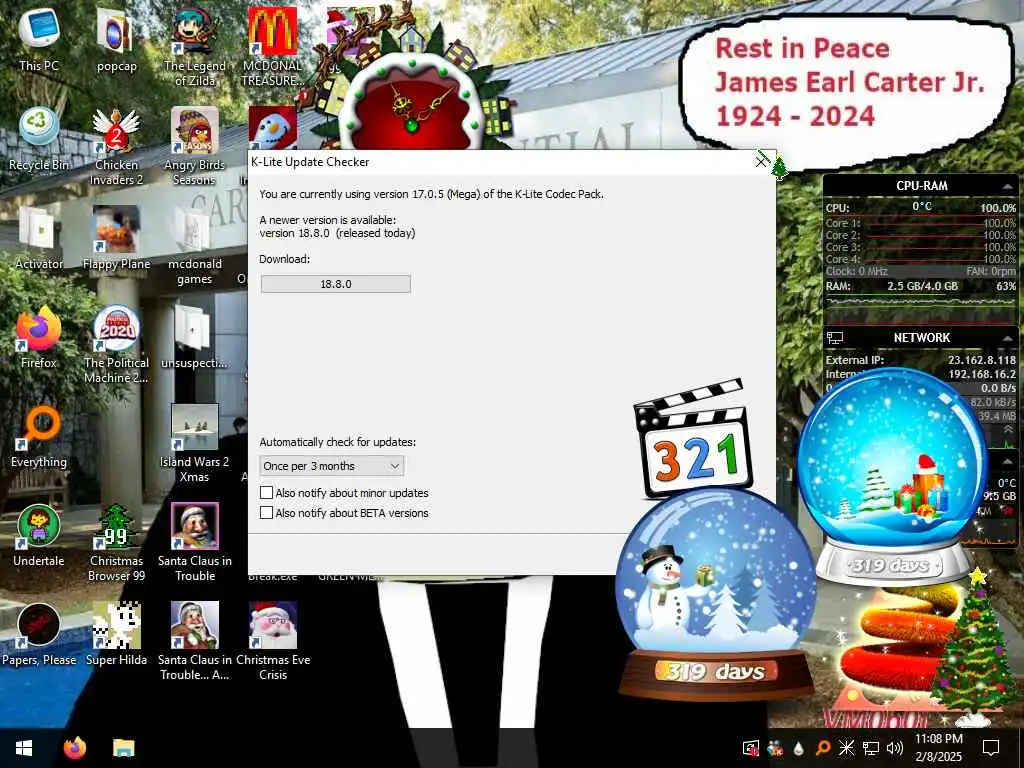Launch Christmas Eve Crisis shortcut

click(272, 643)
